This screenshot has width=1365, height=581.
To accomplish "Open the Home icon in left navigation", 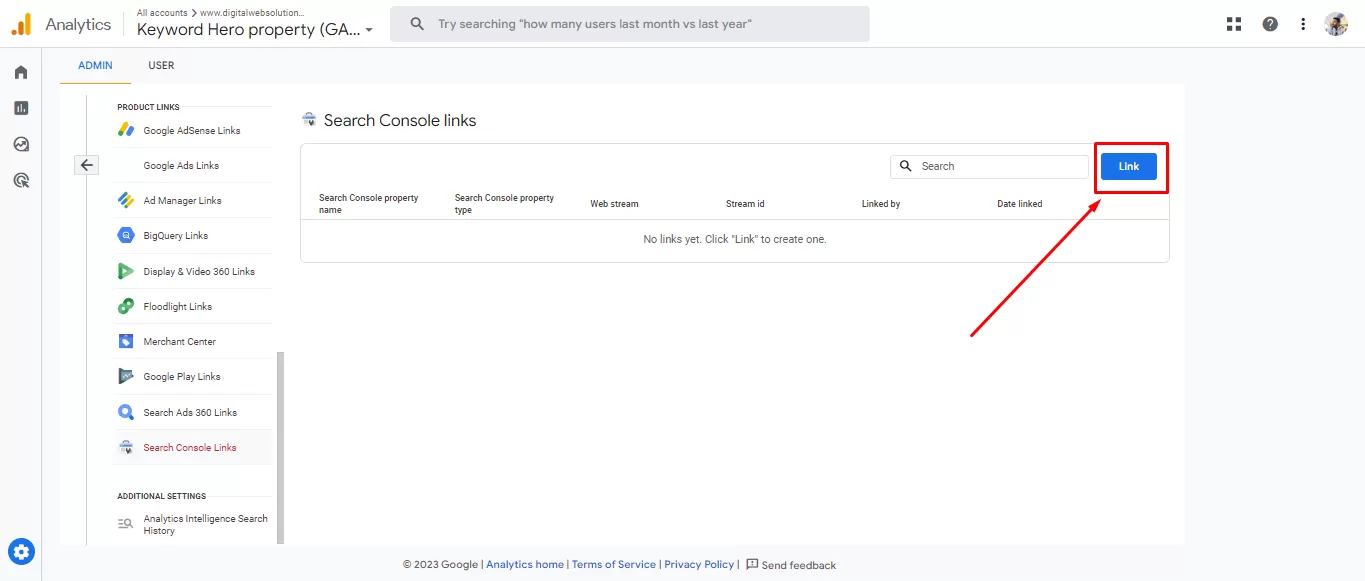I will click(21, 72).
